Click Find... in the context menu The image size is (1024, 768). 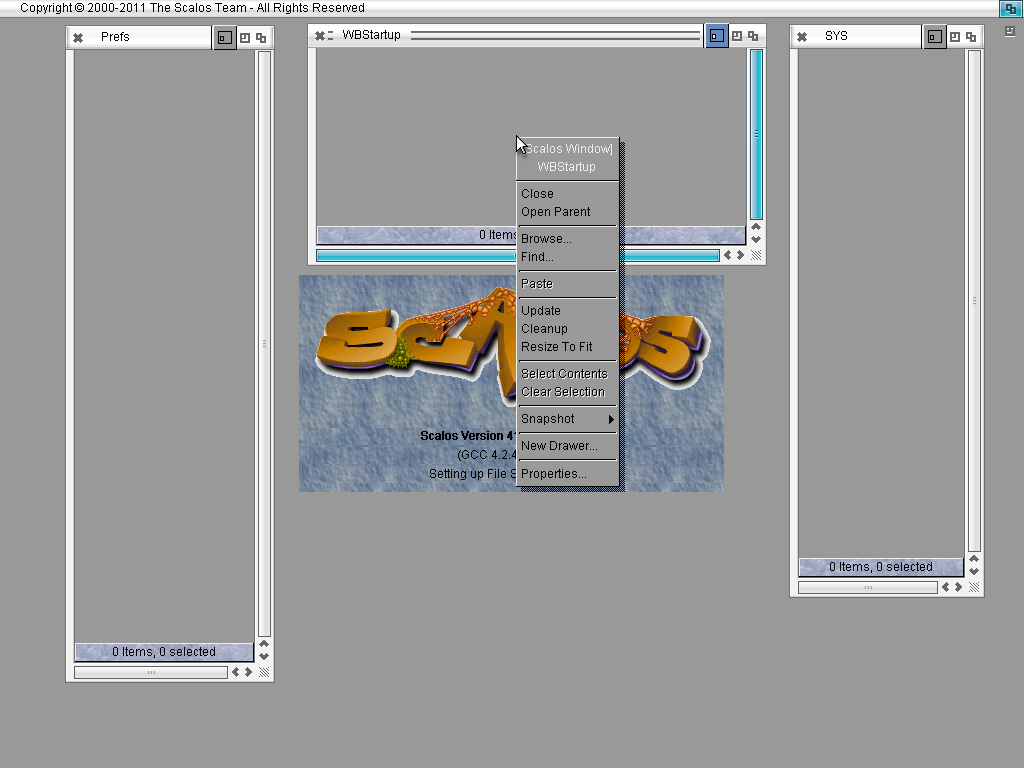coord(537,257)
